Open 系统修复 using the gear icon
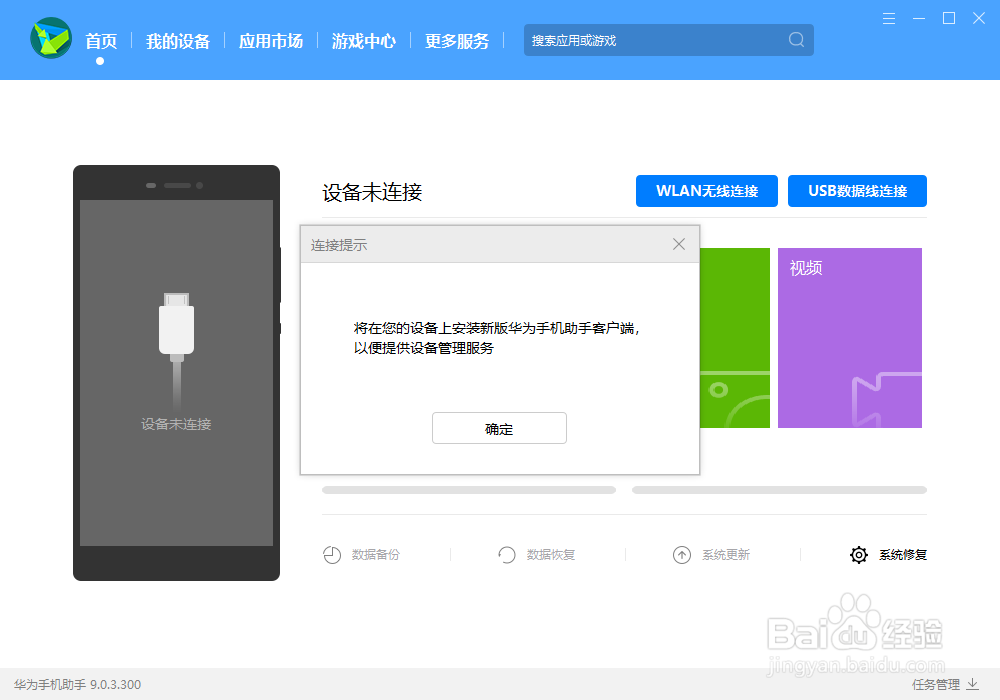This screenshot has width=1000, height=700. pos(858,554)
